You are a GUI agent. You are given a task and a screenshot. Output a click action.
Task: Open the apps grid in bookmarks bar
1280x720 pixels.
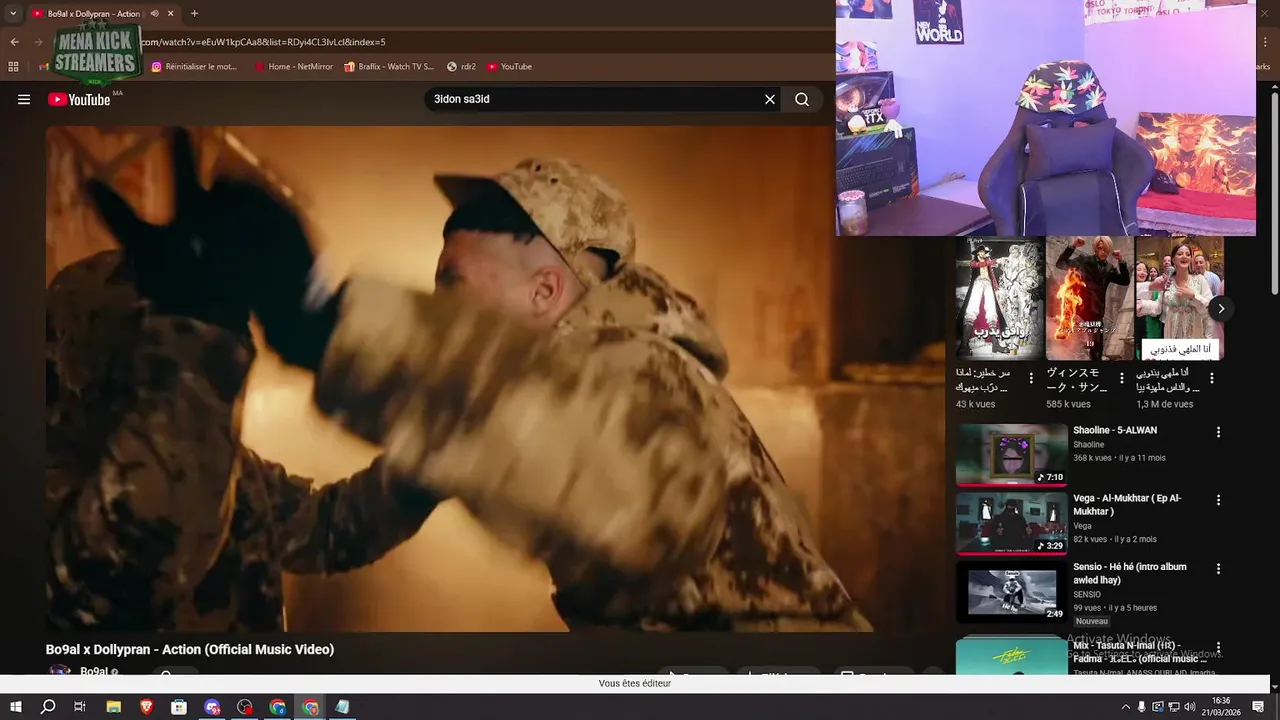click(x=13, y=67)
